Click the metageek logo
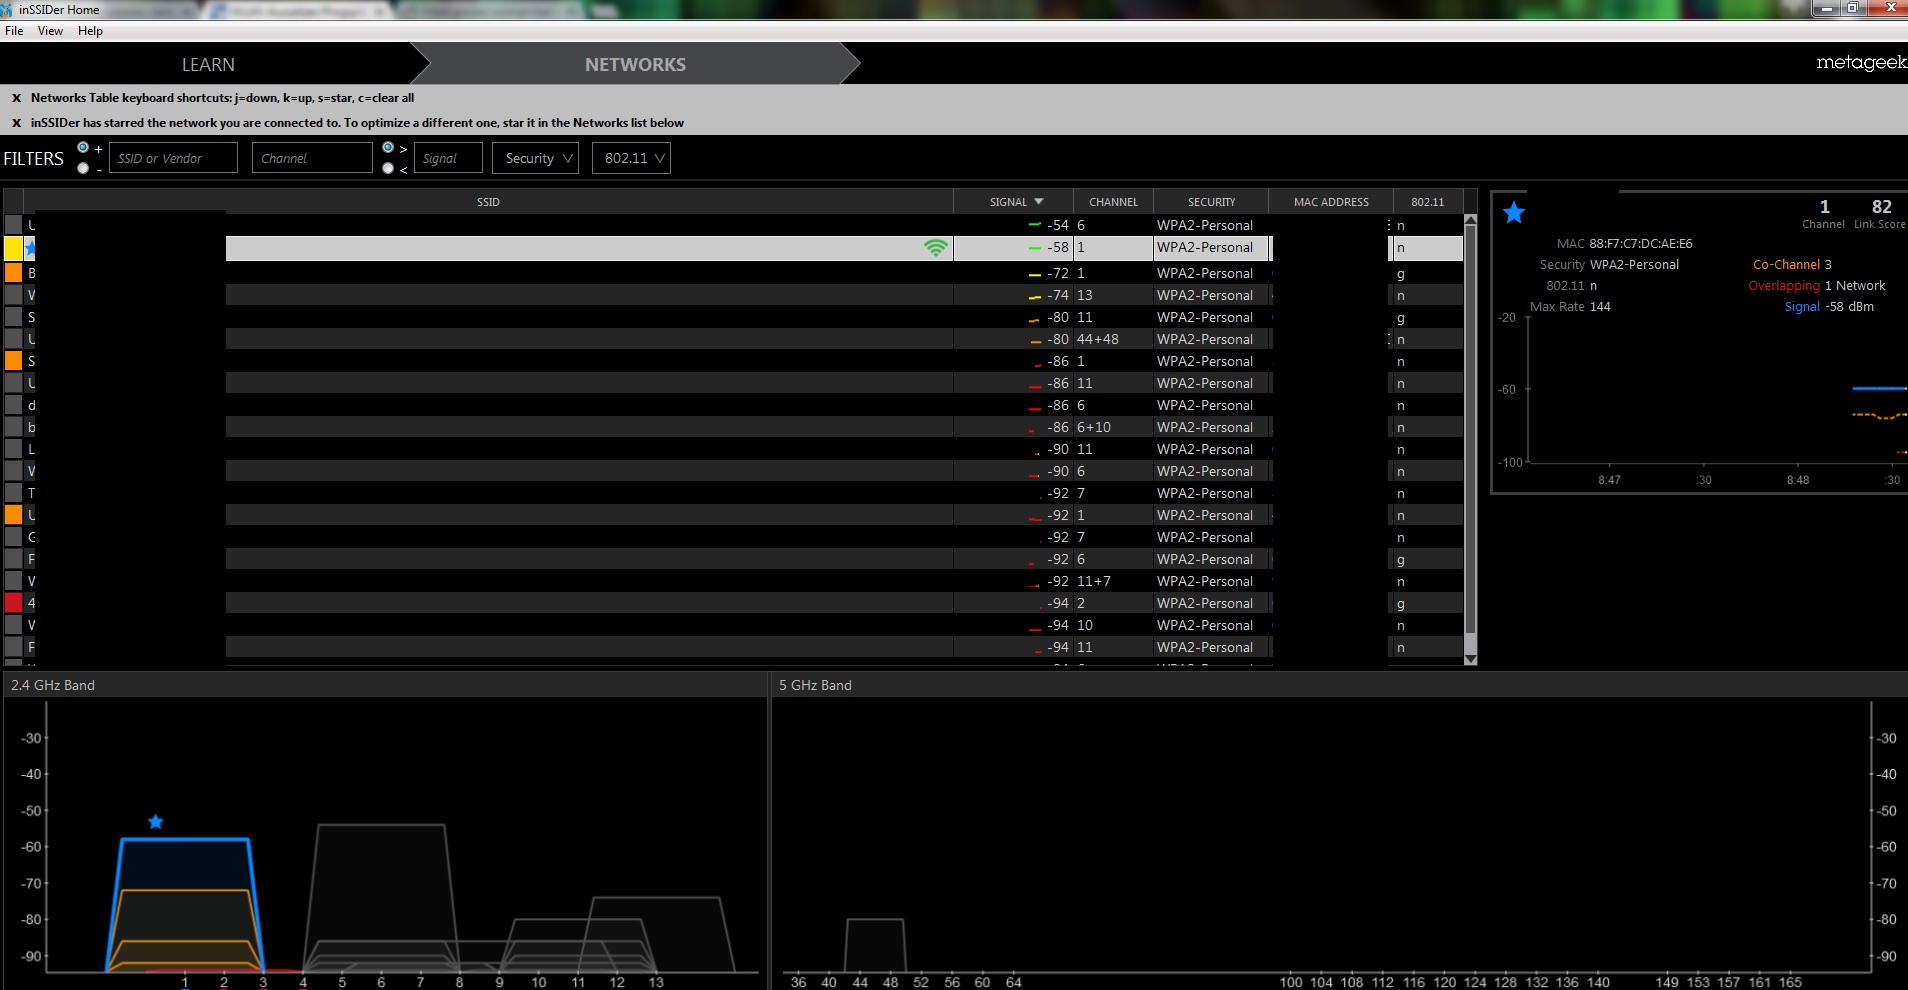 pos(1861,62)
